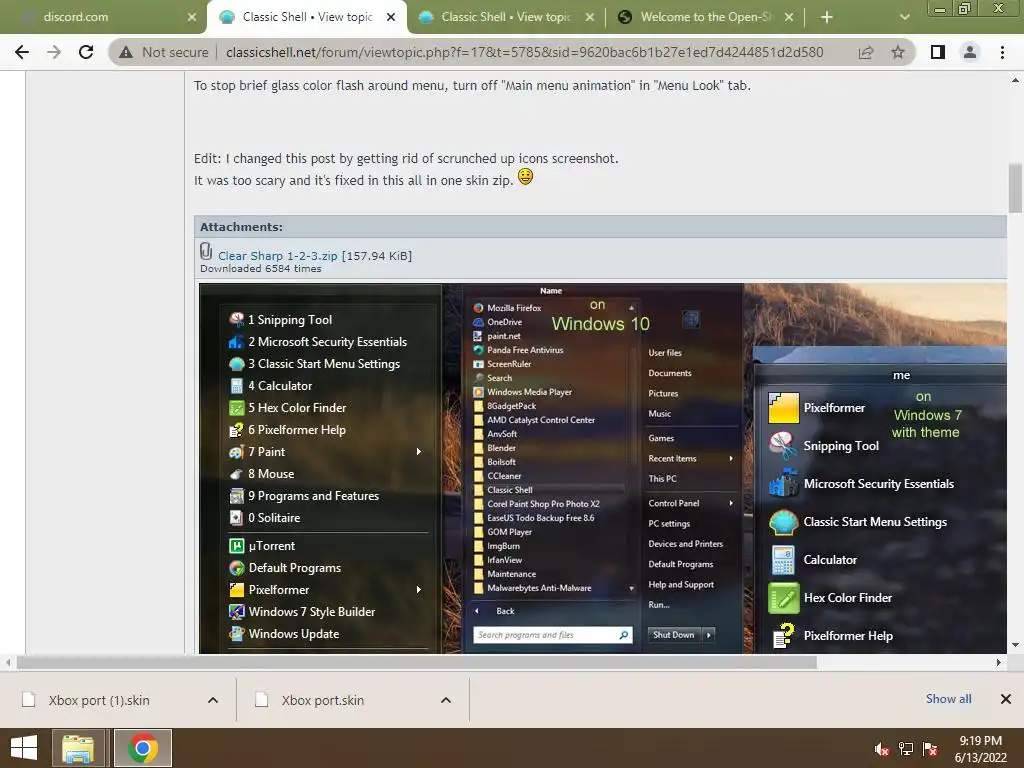Share this page via address bar icon
The width and height of the screenshot is (1024, 768).
pyautogui.click(x=866, y=52)
